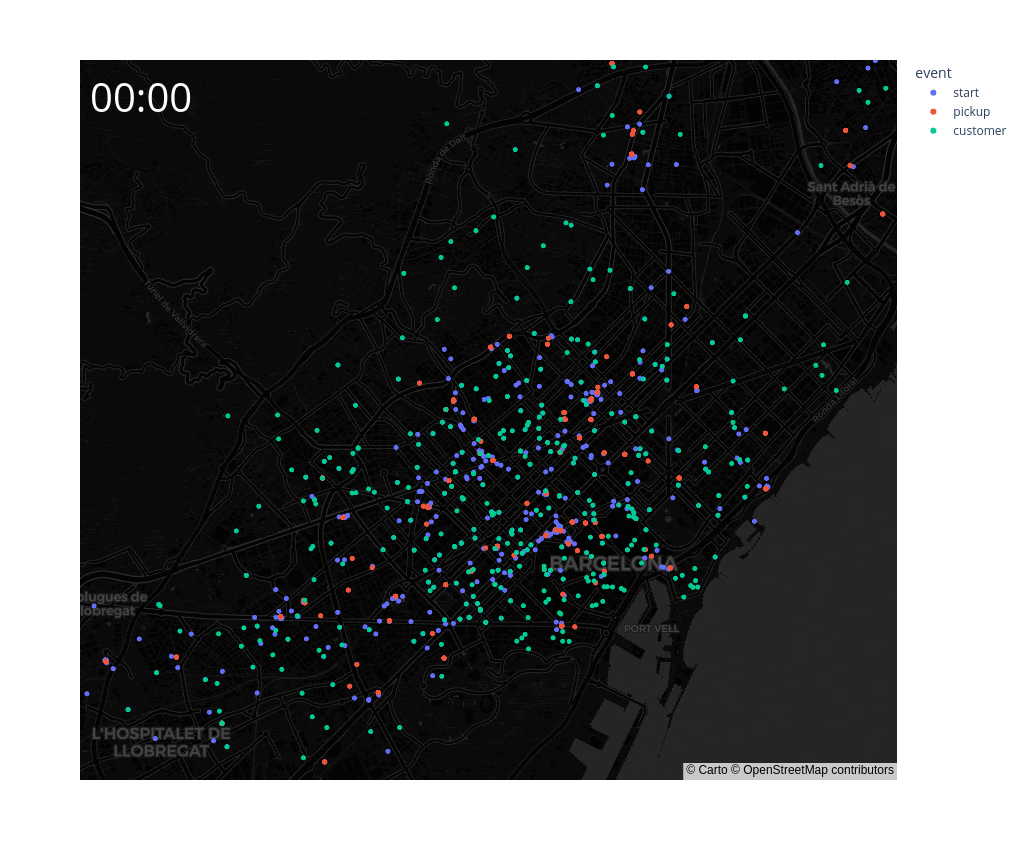This screenshot has width=1024, height=860.
Task: Click the PORT VELL map label
Action: point(652,629)
